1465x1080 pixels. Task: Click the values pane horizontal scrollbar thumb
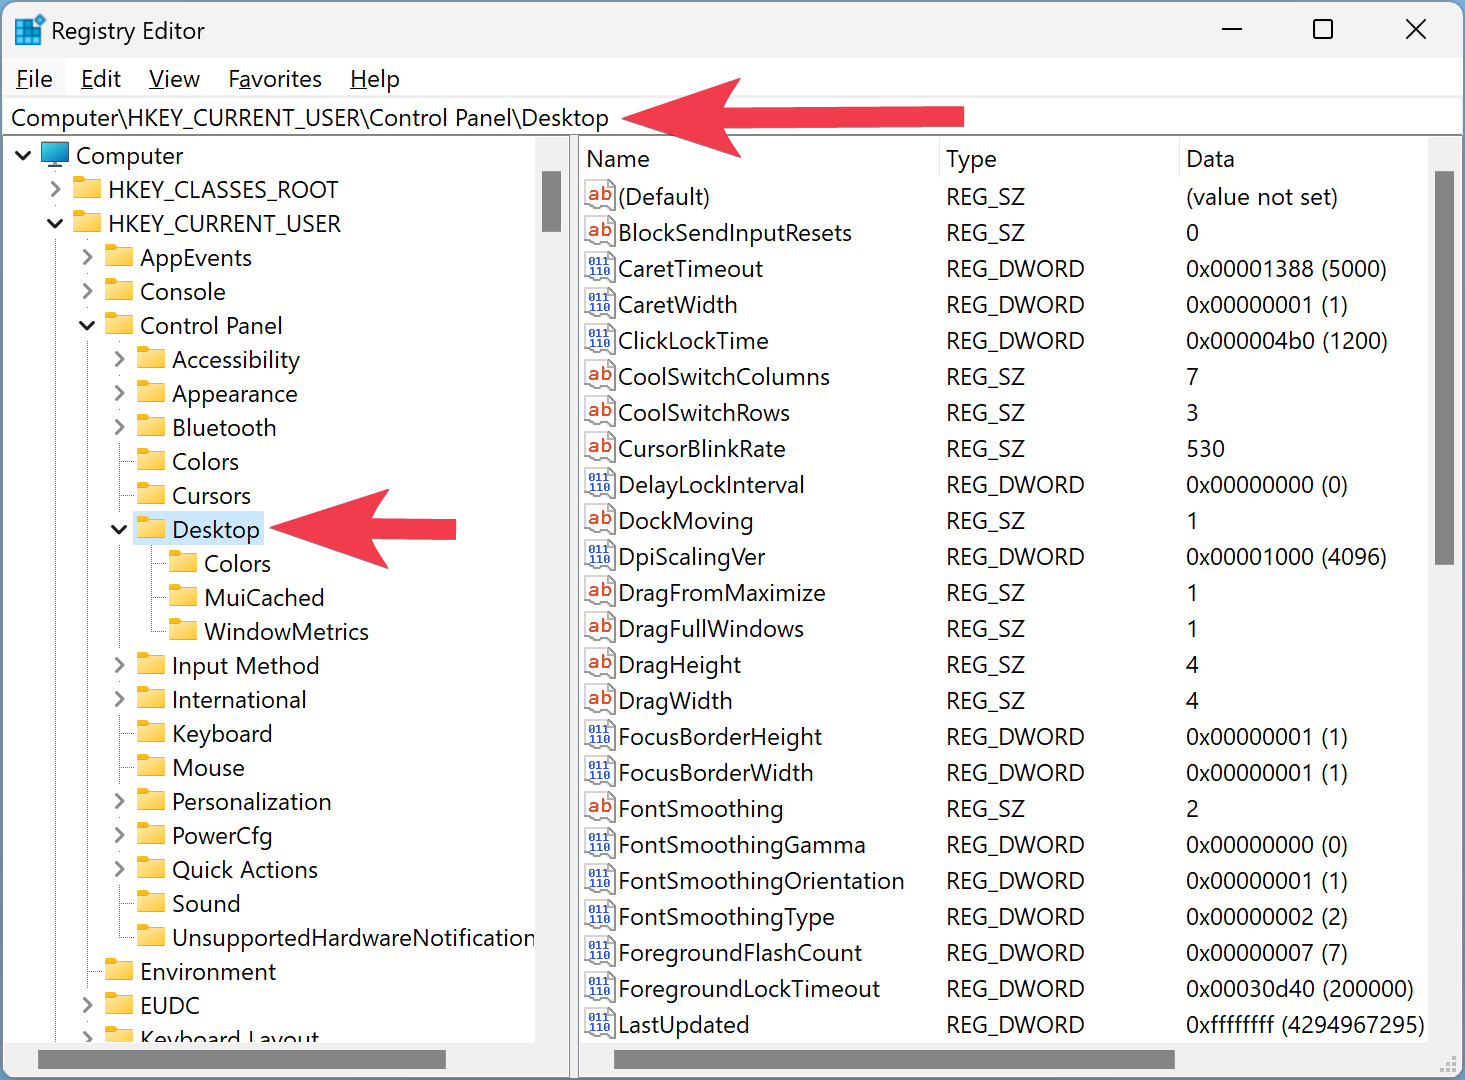pyautogui.click(x=894, y=1059)
